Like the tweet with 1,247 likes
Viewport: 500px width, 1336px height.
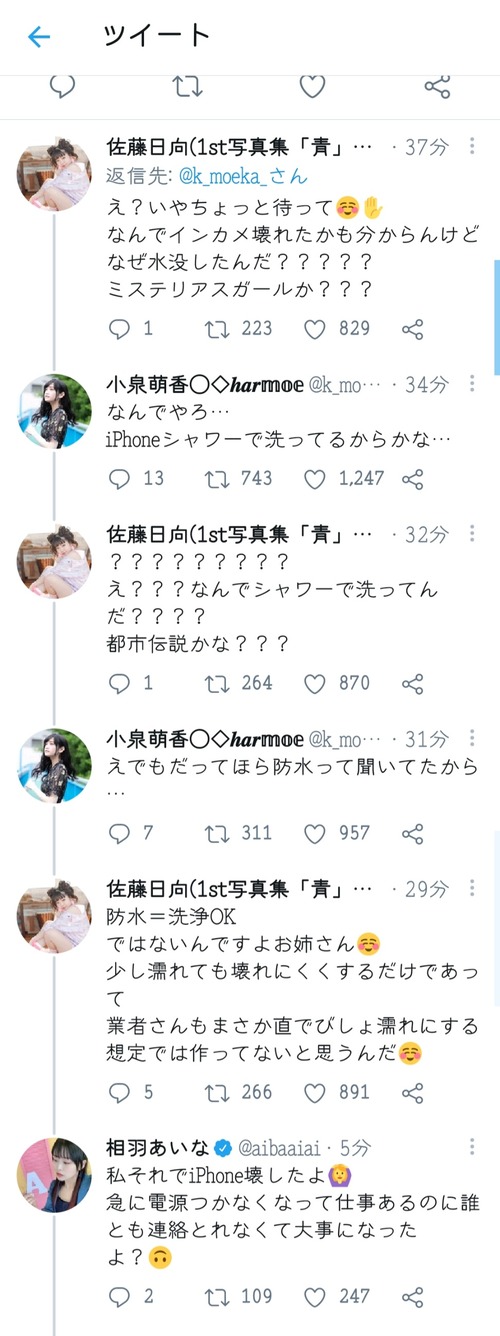(x=315, y=478)
